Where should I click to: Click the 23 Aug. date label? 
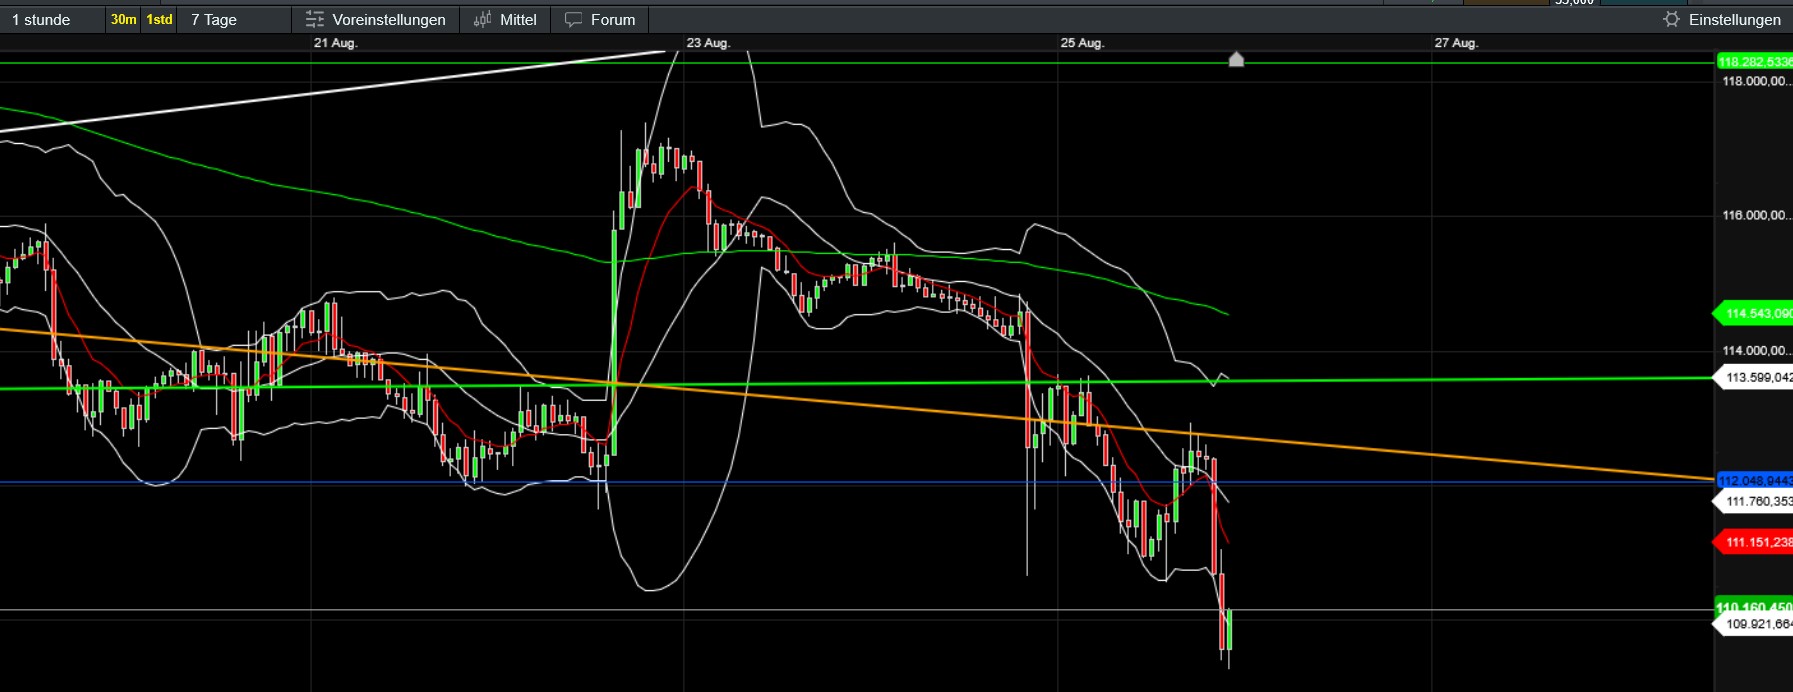click(x=708, y=43)
